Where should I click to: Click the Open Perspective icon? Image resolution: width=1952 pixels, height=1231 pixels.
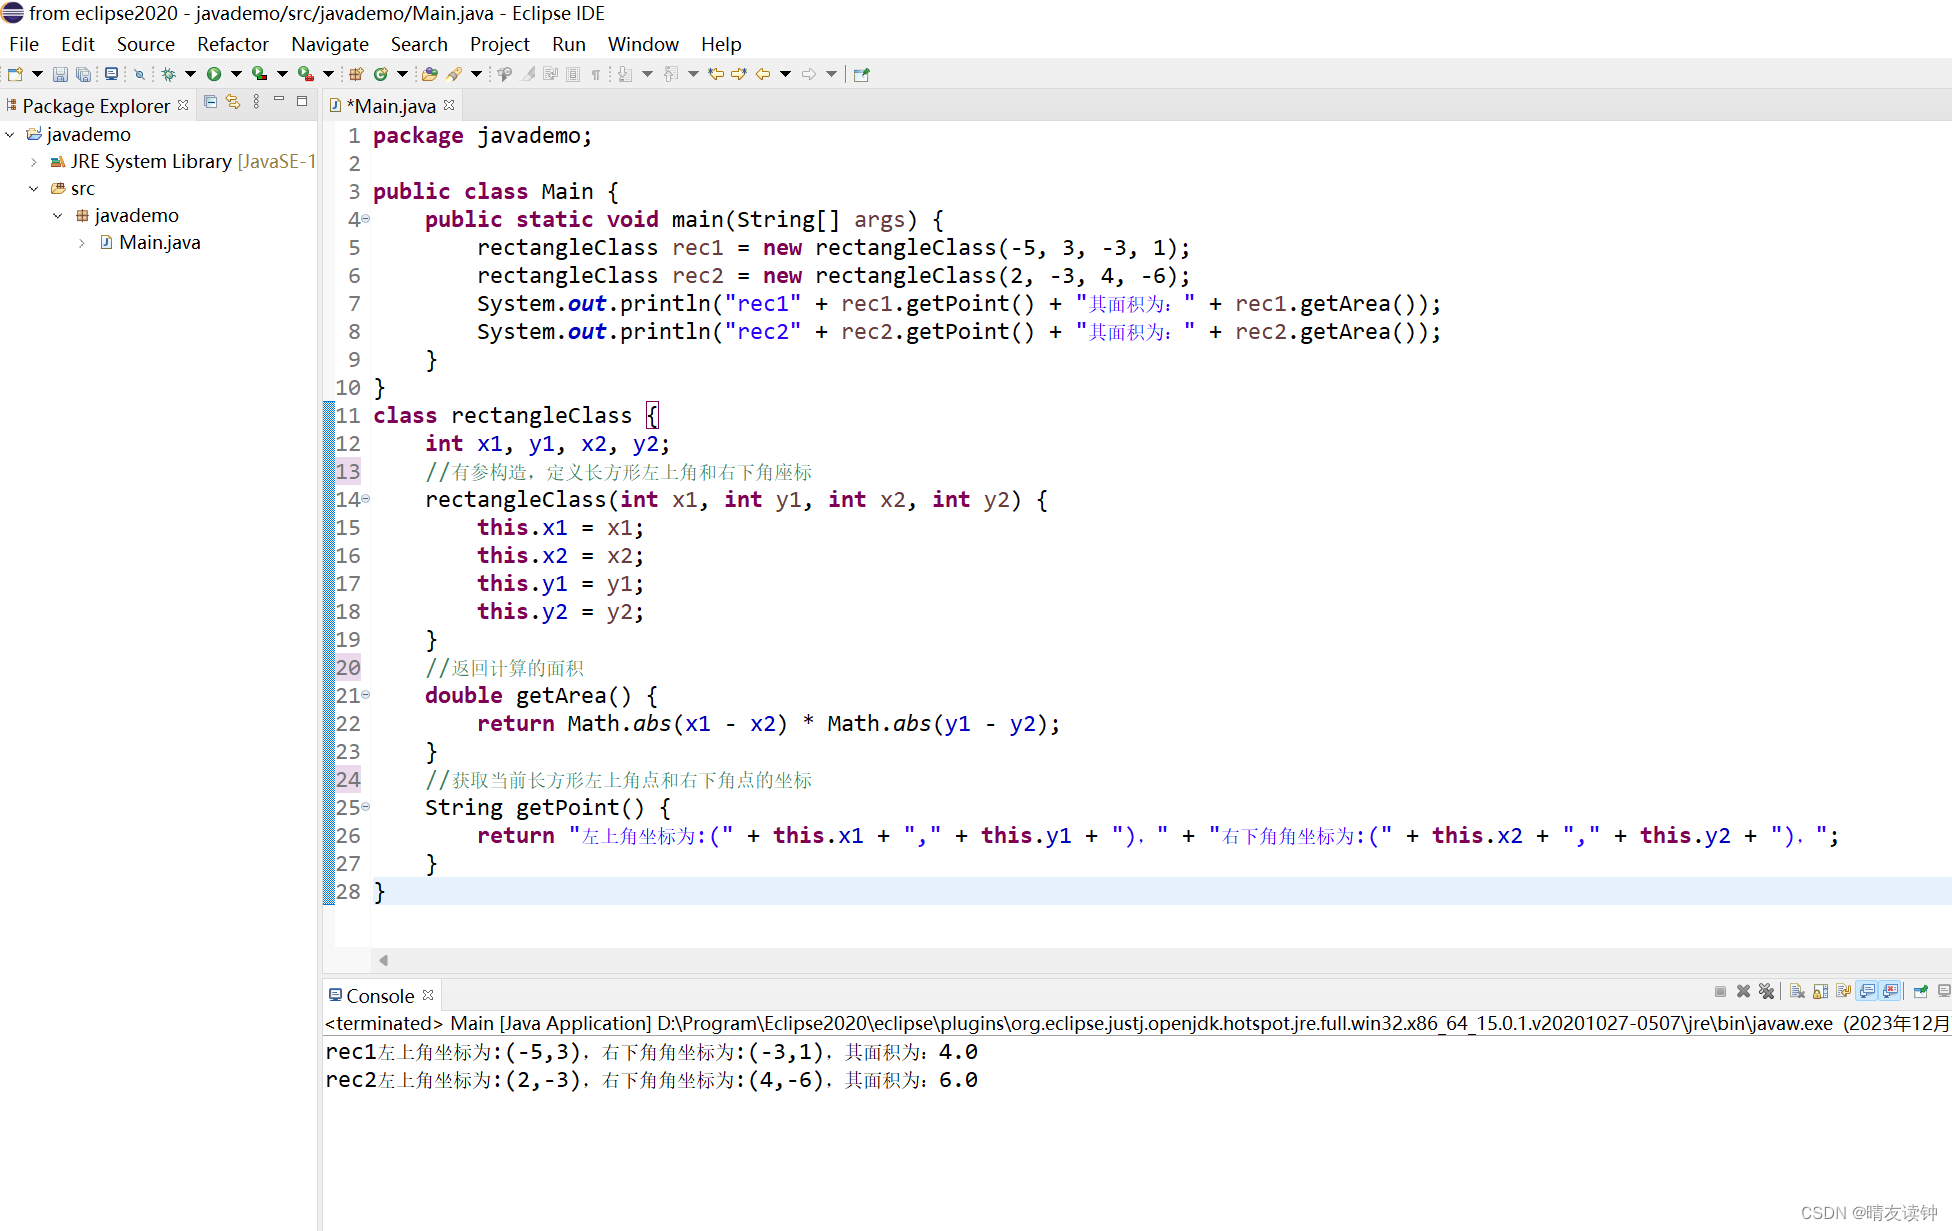pyautogui.click(x=861, y=74)
